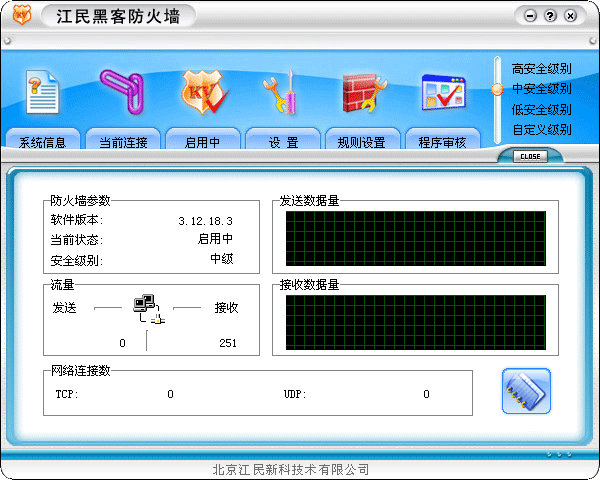Screen dimensions: 600x480
Task: Click the program audit window icon
Action: (x=444, y=92)
